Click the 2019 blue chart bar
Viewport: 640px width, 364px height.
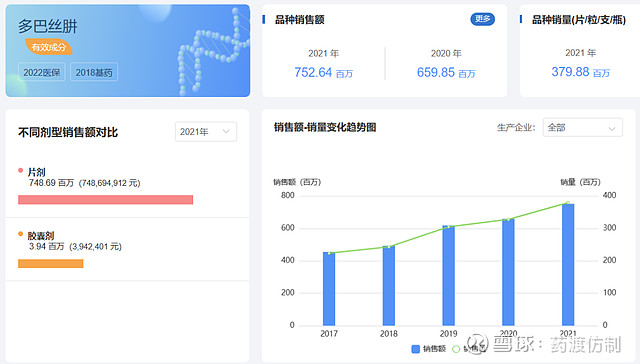tap(449, 275)
